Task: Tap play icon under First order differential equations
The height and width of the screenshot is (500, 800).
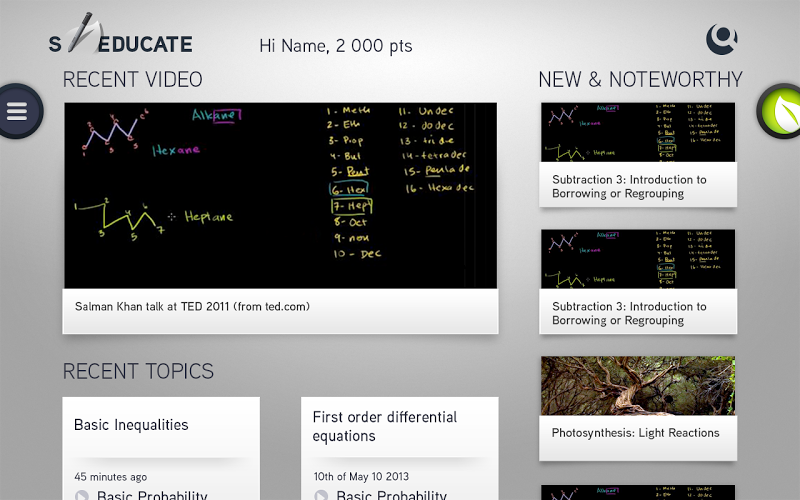Action: [x=321, y=496]
